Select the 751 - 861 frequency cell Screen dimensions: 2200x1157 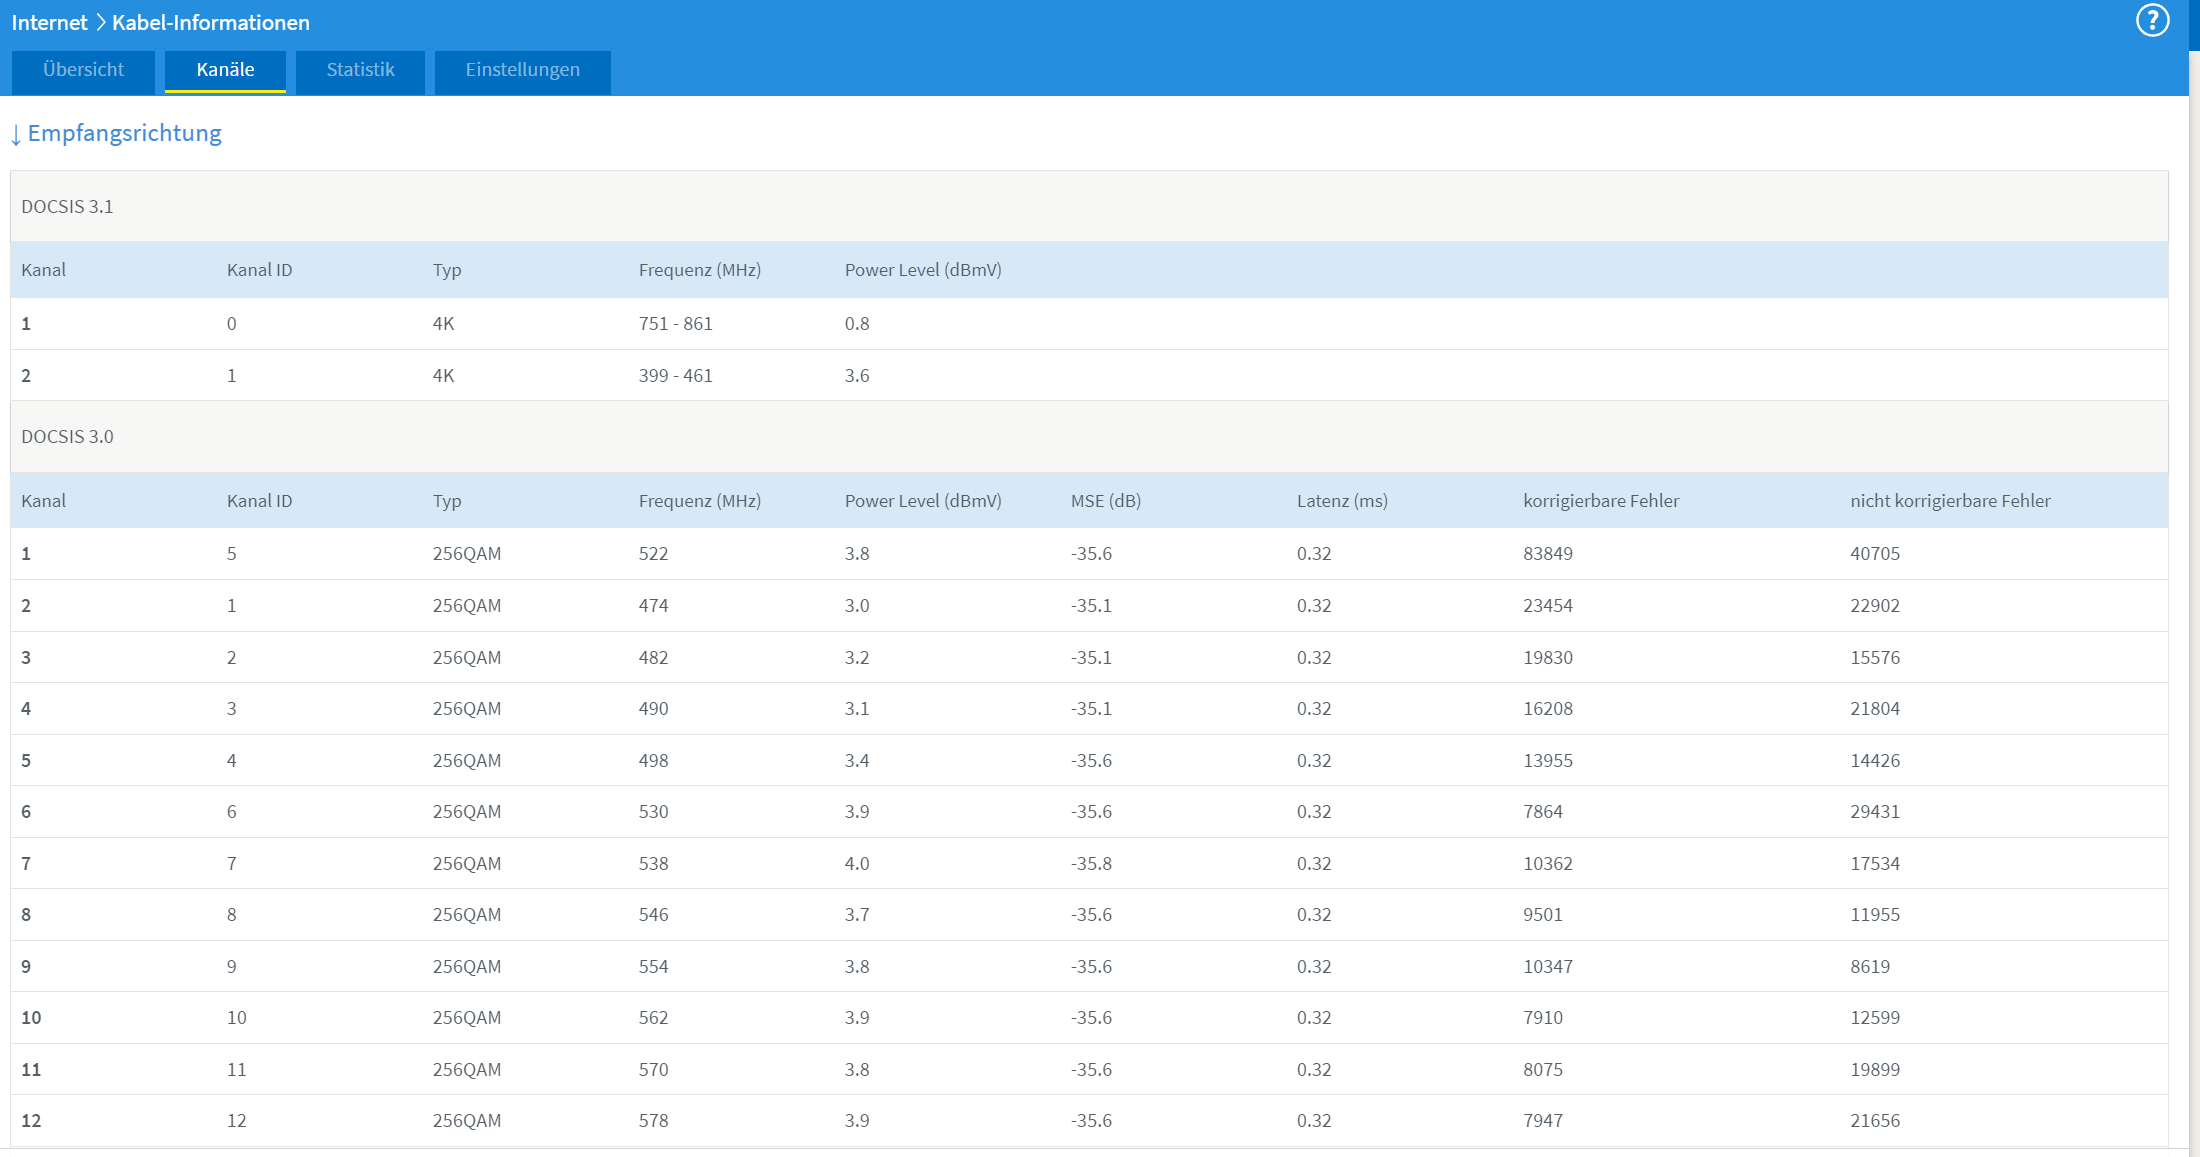click(675, 324)
